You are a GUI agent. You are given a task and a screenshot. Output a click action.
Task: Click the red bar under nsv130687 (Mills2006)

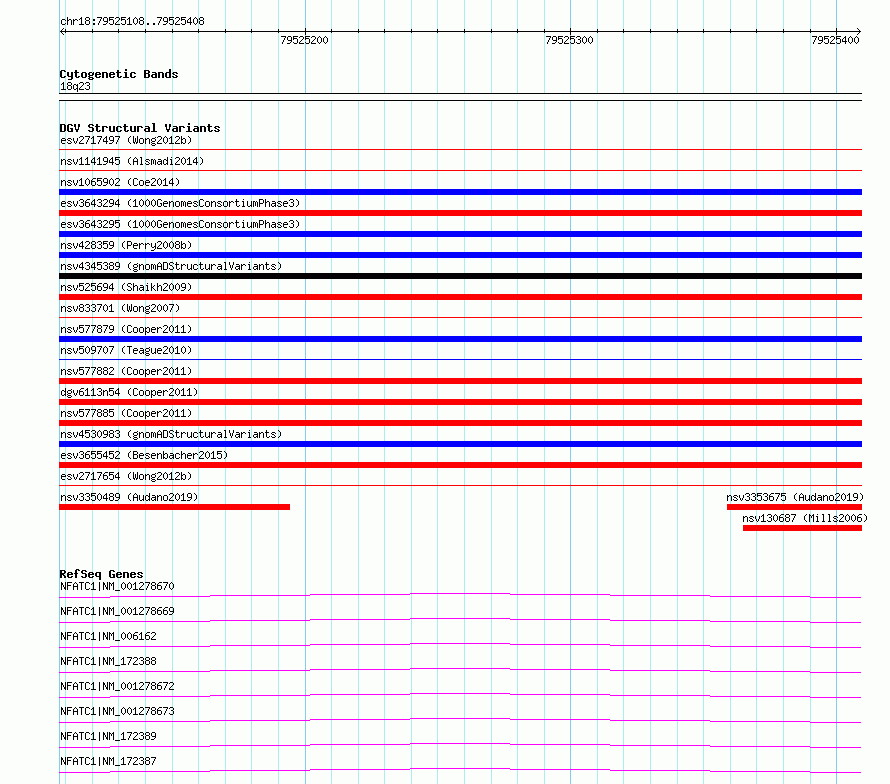click(802, 528)
